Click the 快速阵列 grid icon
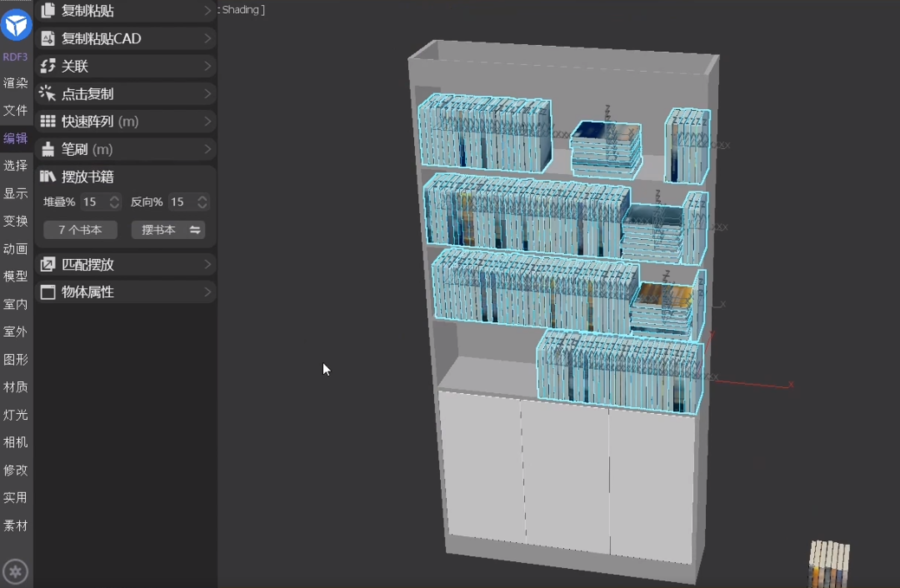Viewport: 900px width, 588px height. coord(48,121)
